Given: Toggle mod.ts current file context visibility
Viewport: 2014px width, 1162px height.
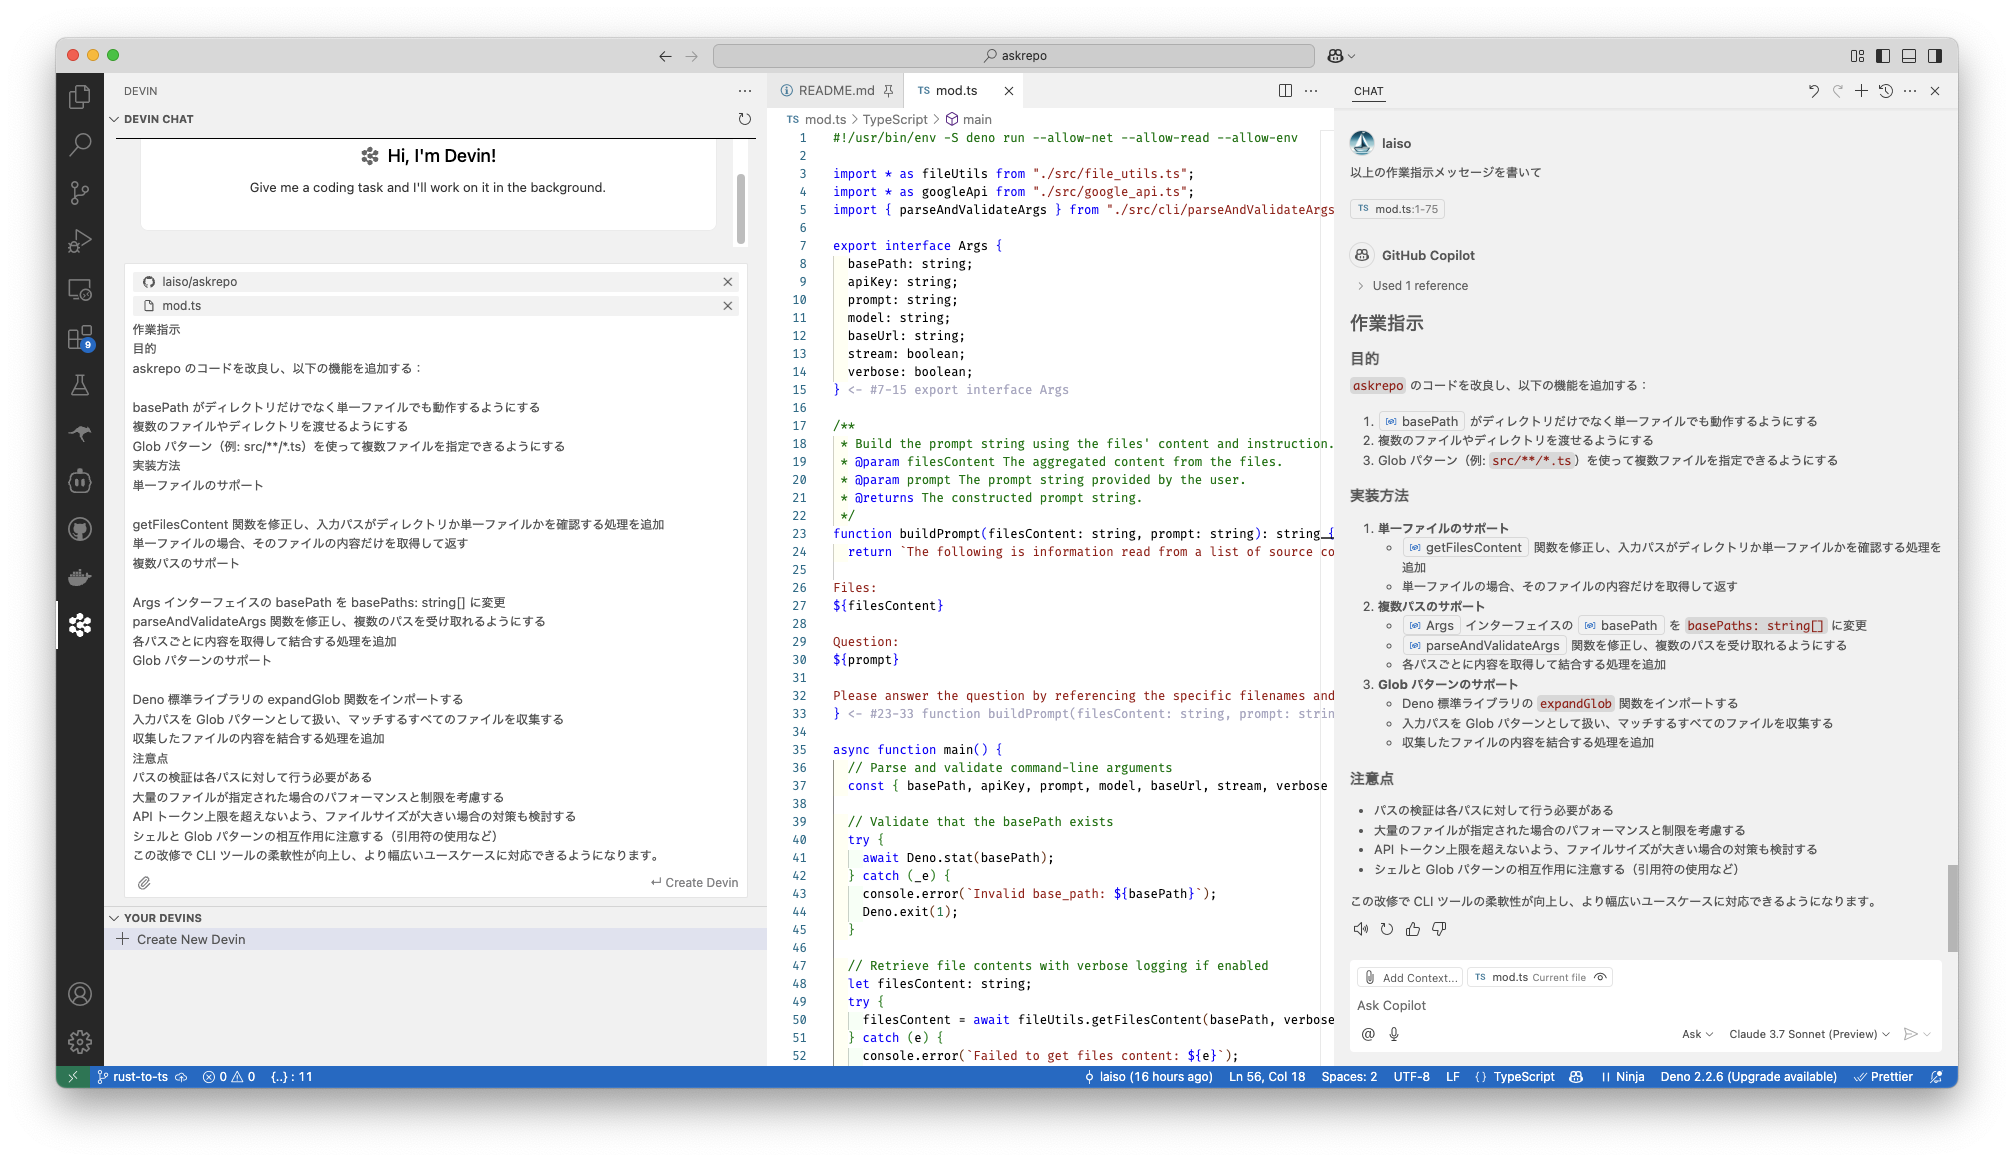Looking at the screenshot, I should (x=1600, y=977).
